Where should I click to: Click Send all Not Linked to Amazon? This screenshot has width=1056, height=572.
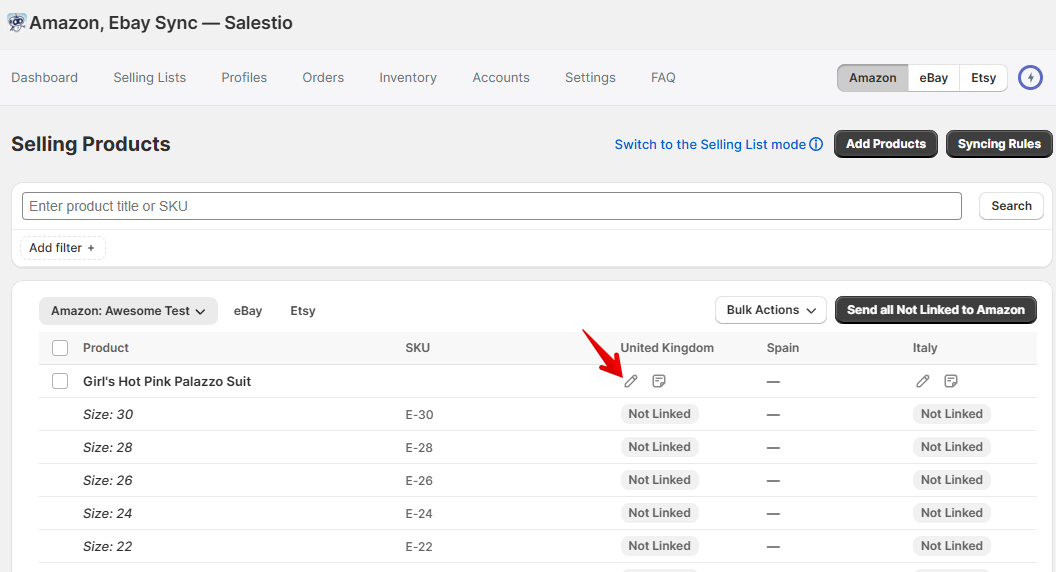[x=935, y=310]
